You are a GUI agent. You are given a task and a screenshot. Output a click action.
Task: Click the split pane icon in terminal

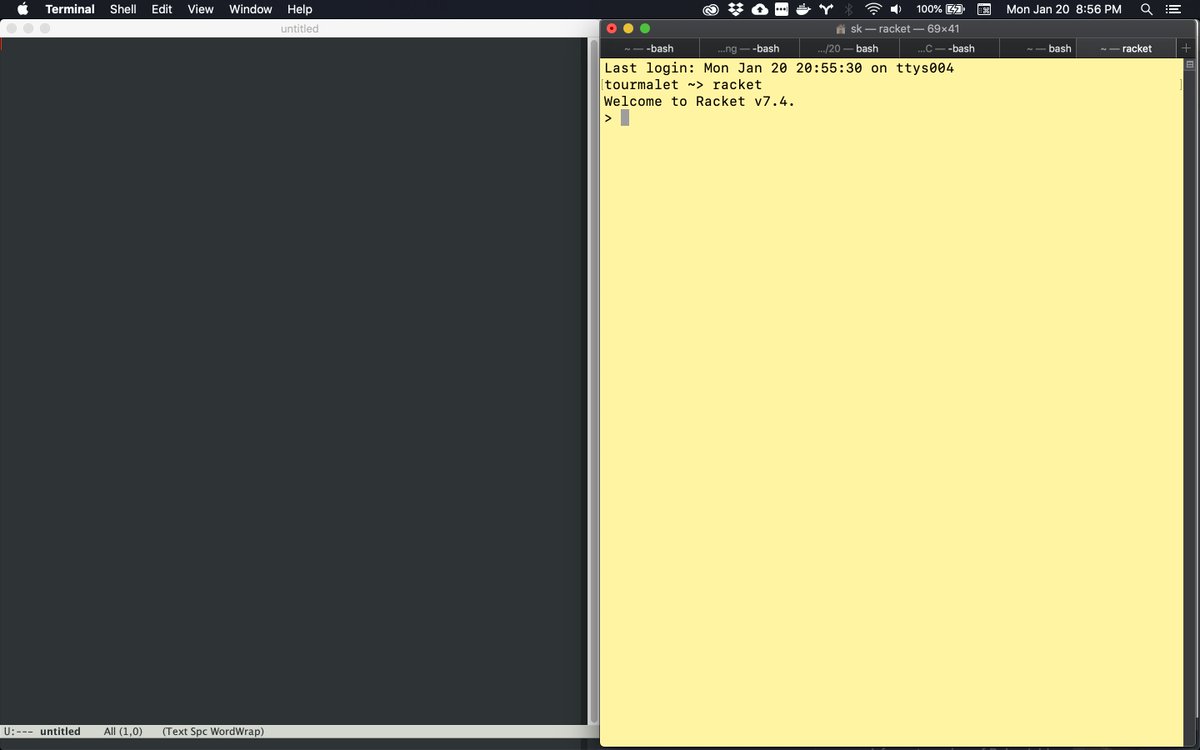(x=1189, y=65)
